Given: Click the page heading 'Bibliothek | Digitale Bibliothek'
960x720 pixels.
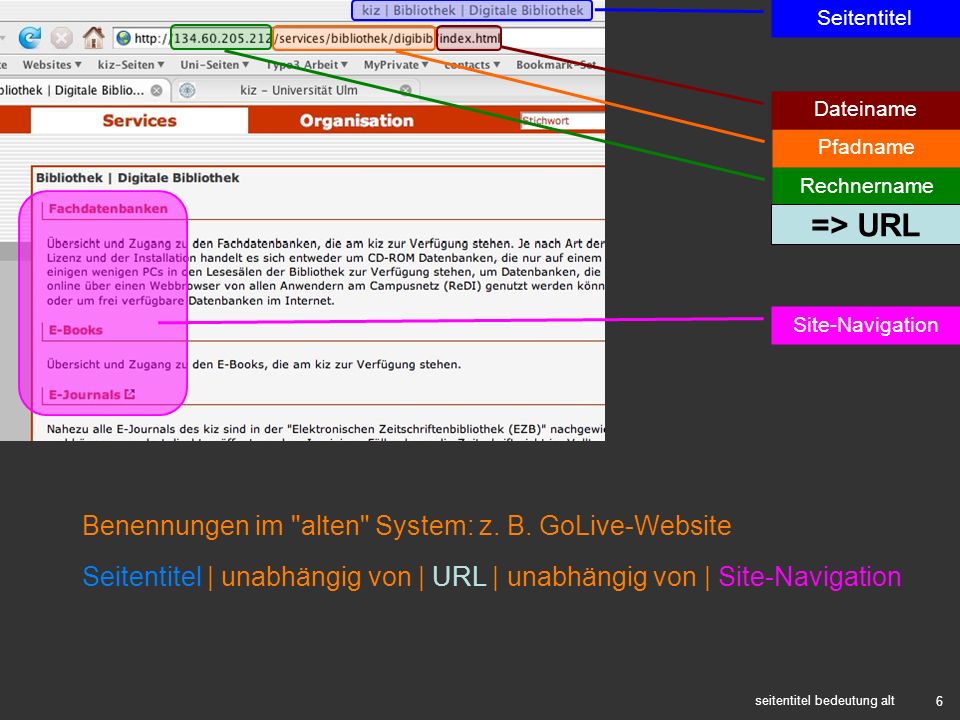Looking at the screenshot, I should [138, 178].
